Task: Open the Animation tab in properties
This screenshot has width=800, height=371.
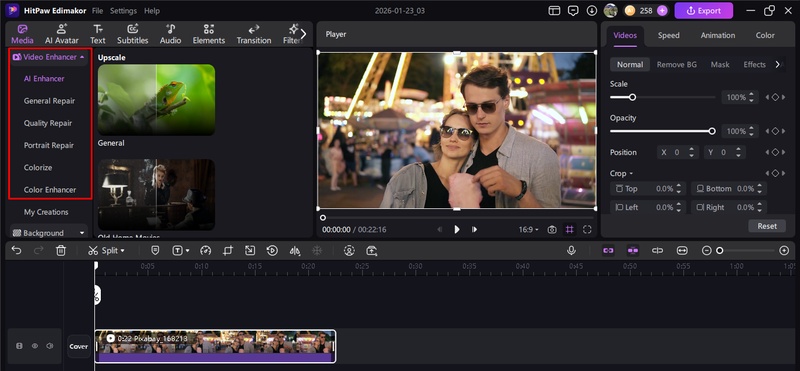Action: click(717, 35)
